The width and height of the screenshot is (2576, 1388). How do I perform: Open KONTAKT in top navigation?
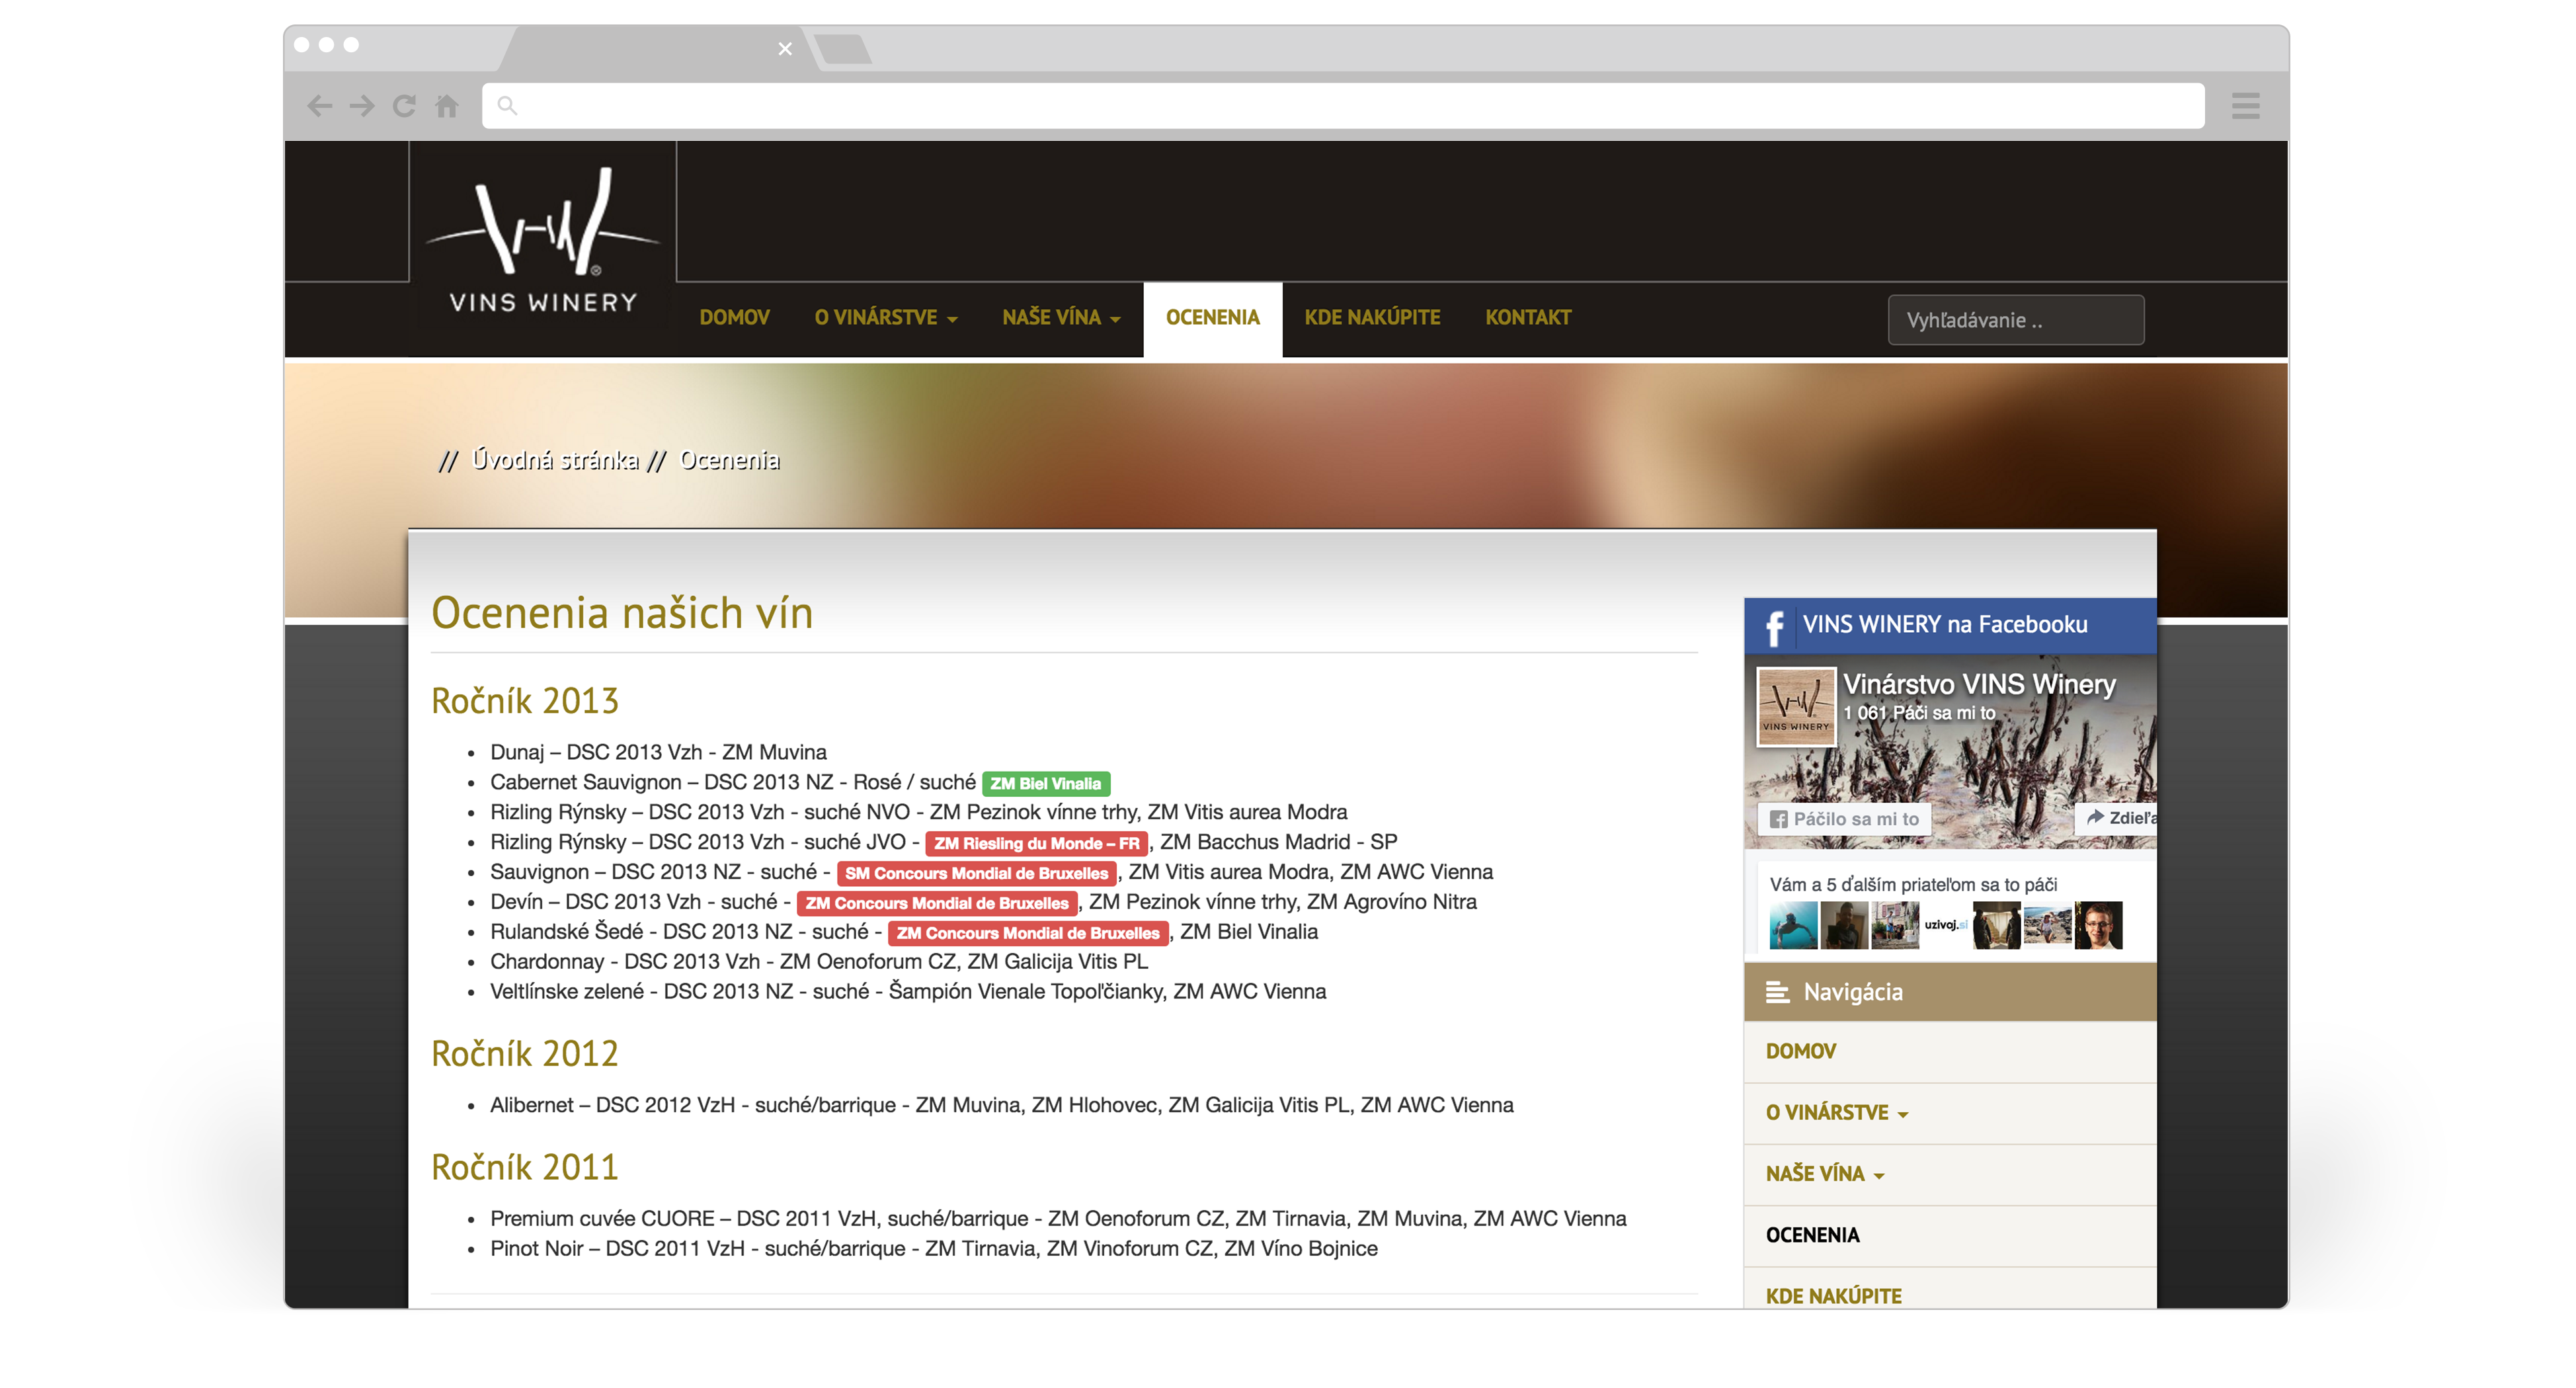(x=1528, y=318)
